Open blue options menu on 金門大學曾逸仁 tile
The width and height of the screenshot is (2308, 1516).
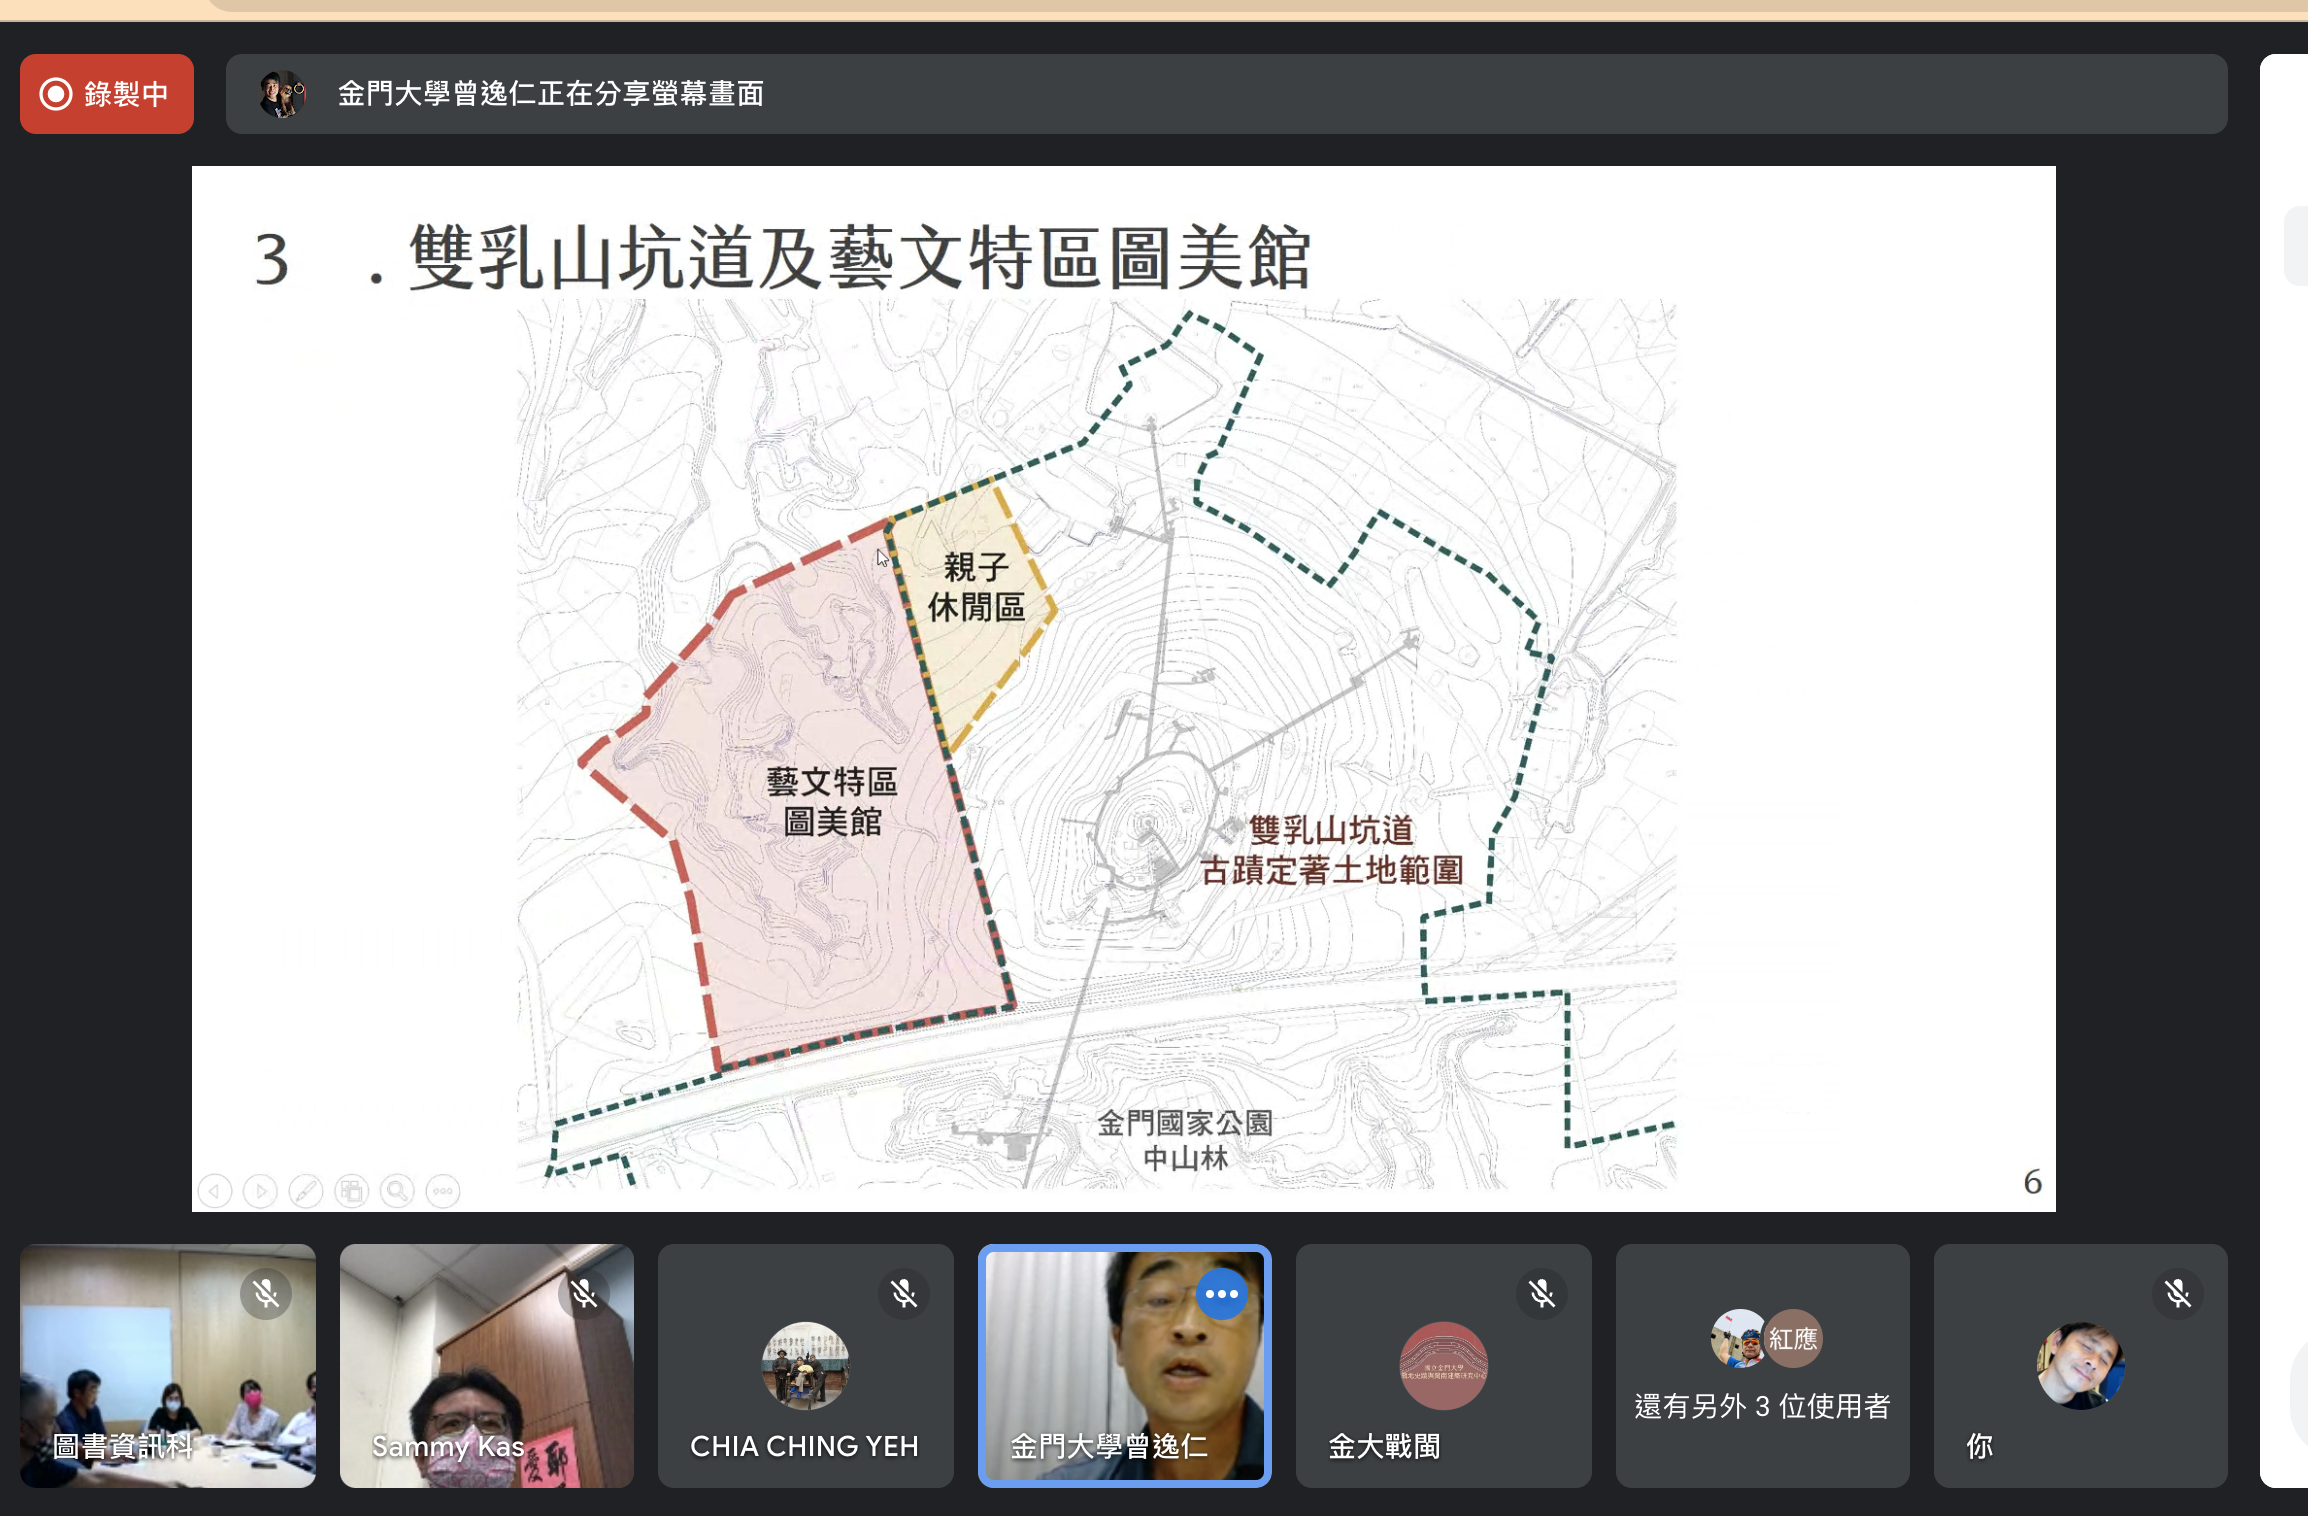pos(1221,1294)
